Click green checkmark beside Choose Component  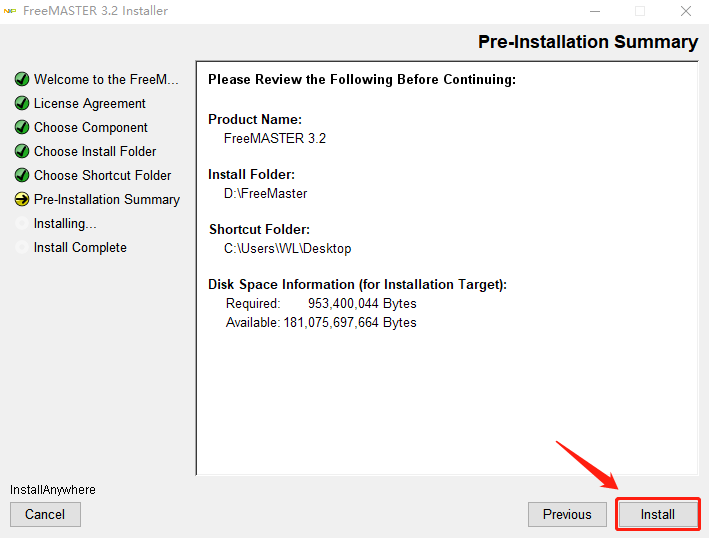pyautogui.click(x=22, y=127)
